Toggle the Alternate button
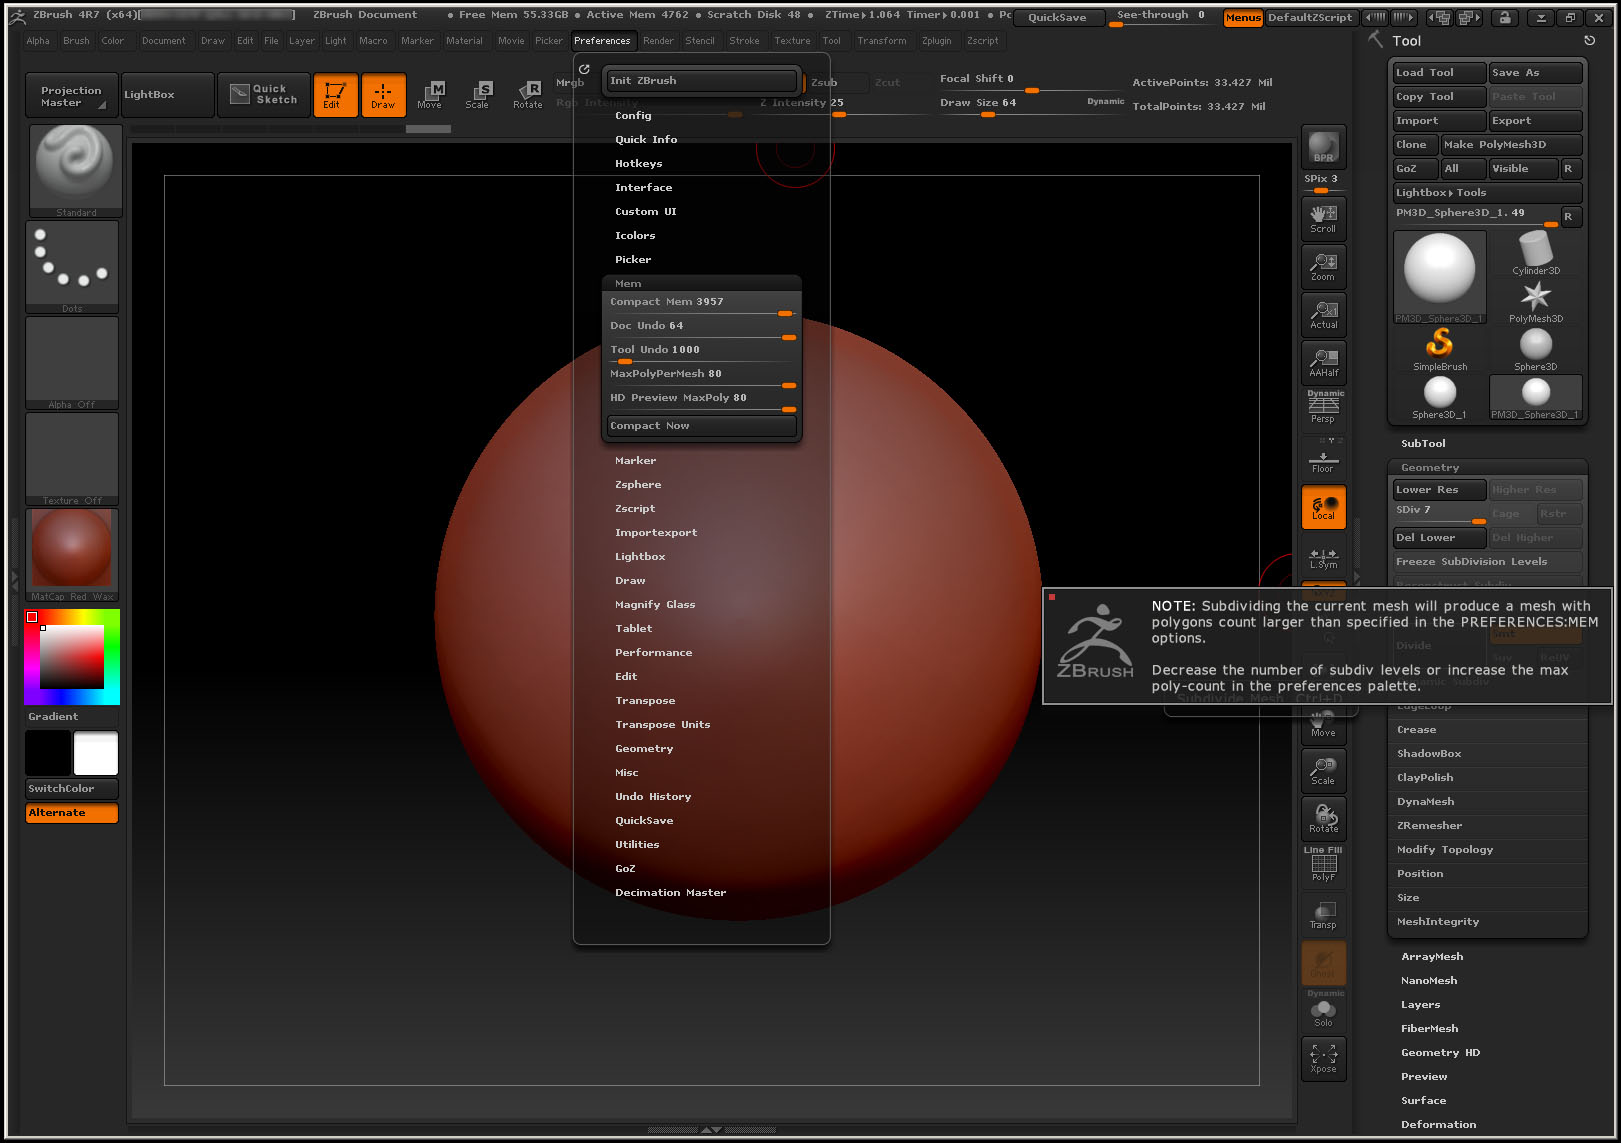1621x1143 pixels. tap(72, 813)
